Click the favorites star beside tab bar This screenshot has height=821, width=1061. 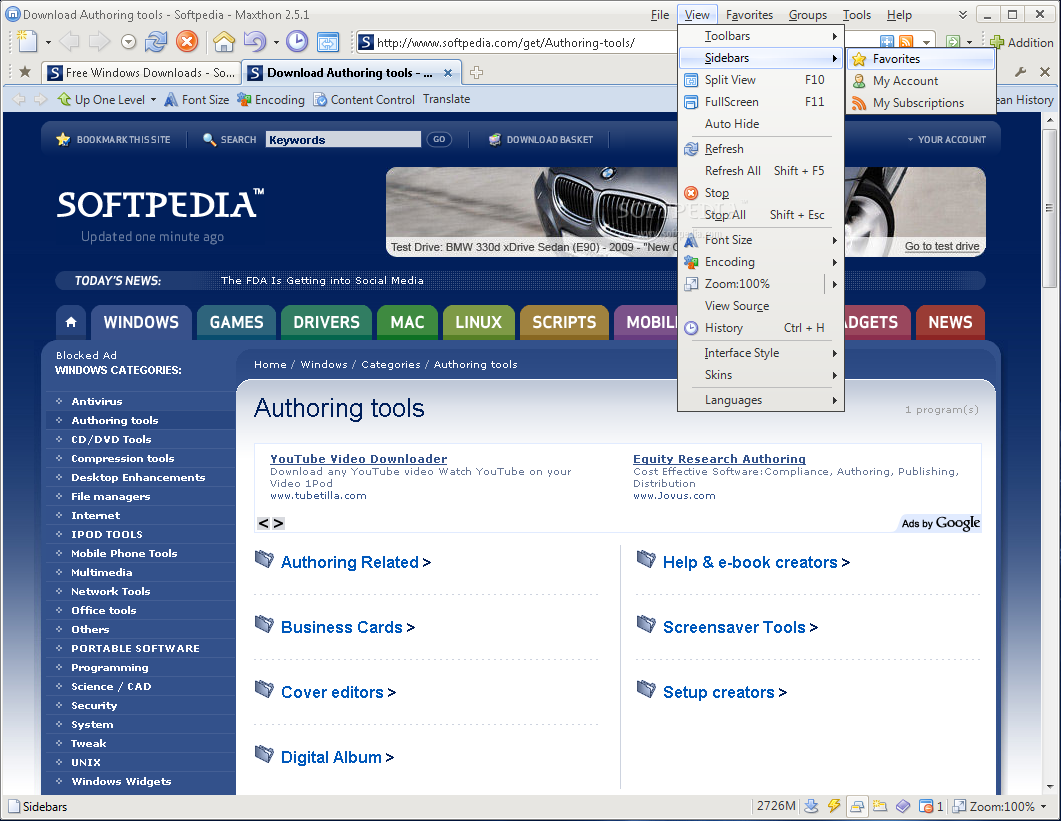pos(25,72)
